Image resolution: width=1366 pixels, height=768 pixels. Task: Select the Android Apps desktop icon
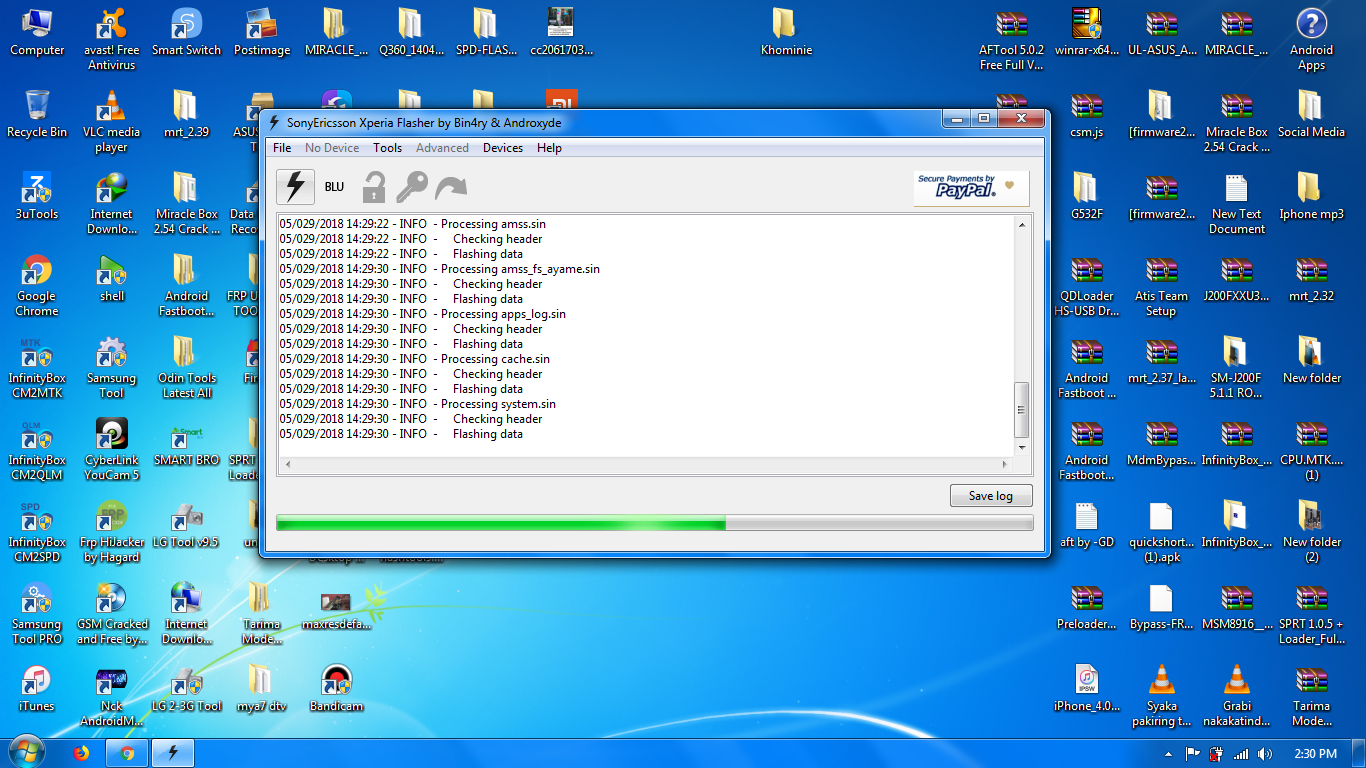(1312, 40)
